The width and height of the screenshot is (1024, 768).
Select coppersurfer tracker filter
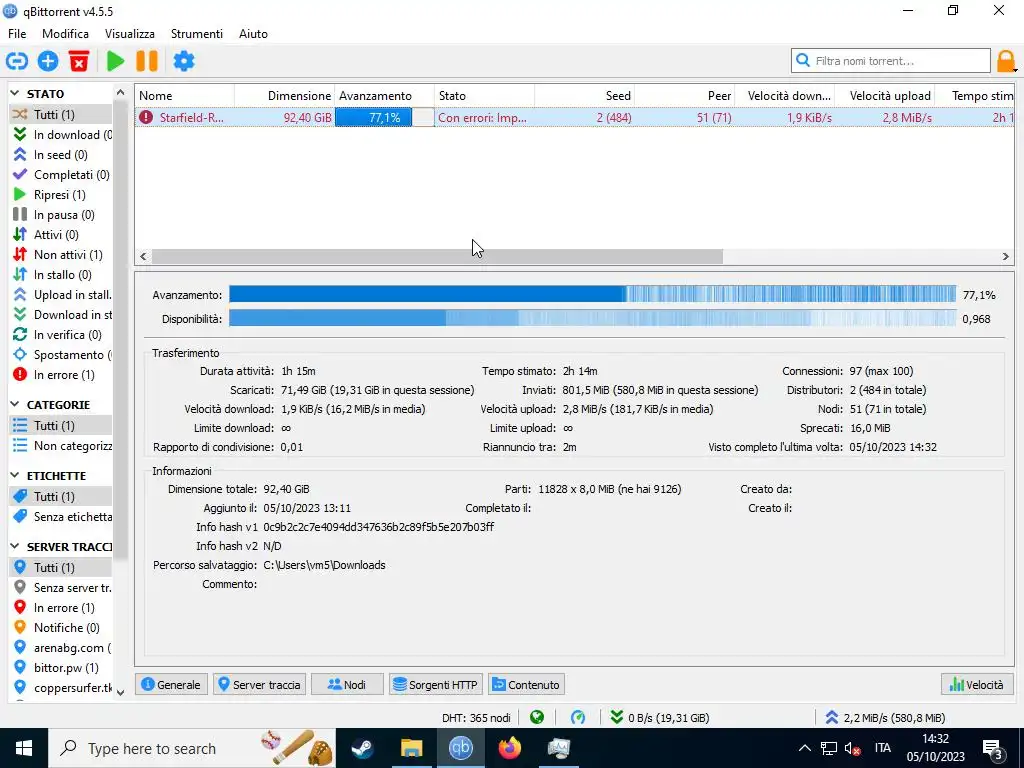(62, 688)
